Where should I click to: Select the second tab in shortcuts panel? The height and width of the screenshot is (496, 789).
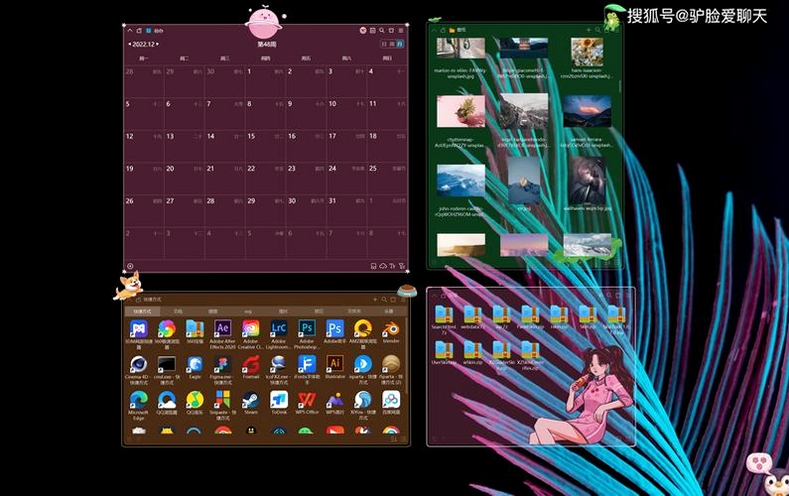click(x=177, y=311)
